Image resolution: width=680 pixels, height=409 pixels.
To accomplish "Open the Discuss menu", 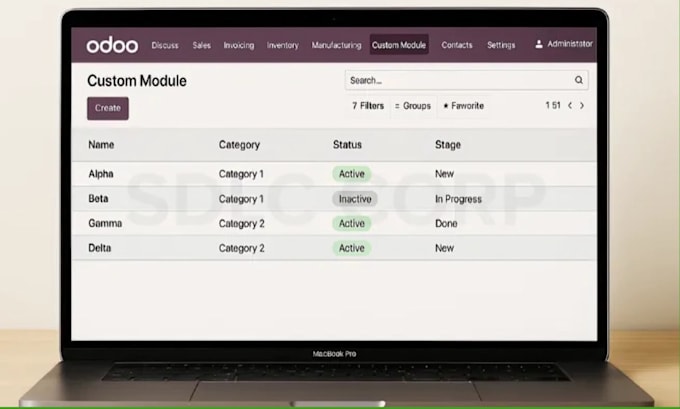I will (x=165, y=45).
